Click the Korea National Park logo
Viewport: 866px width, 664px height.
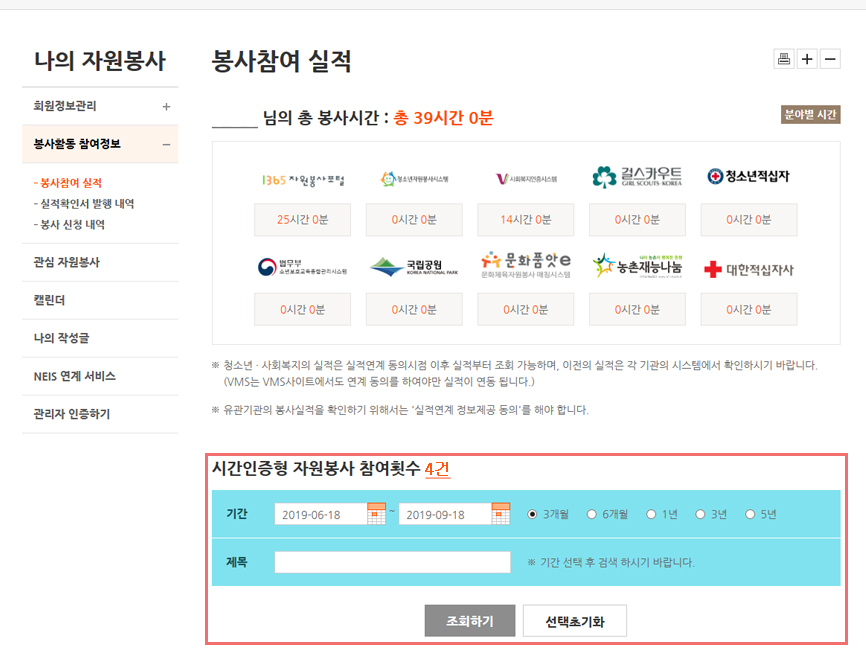click(414, 267)
